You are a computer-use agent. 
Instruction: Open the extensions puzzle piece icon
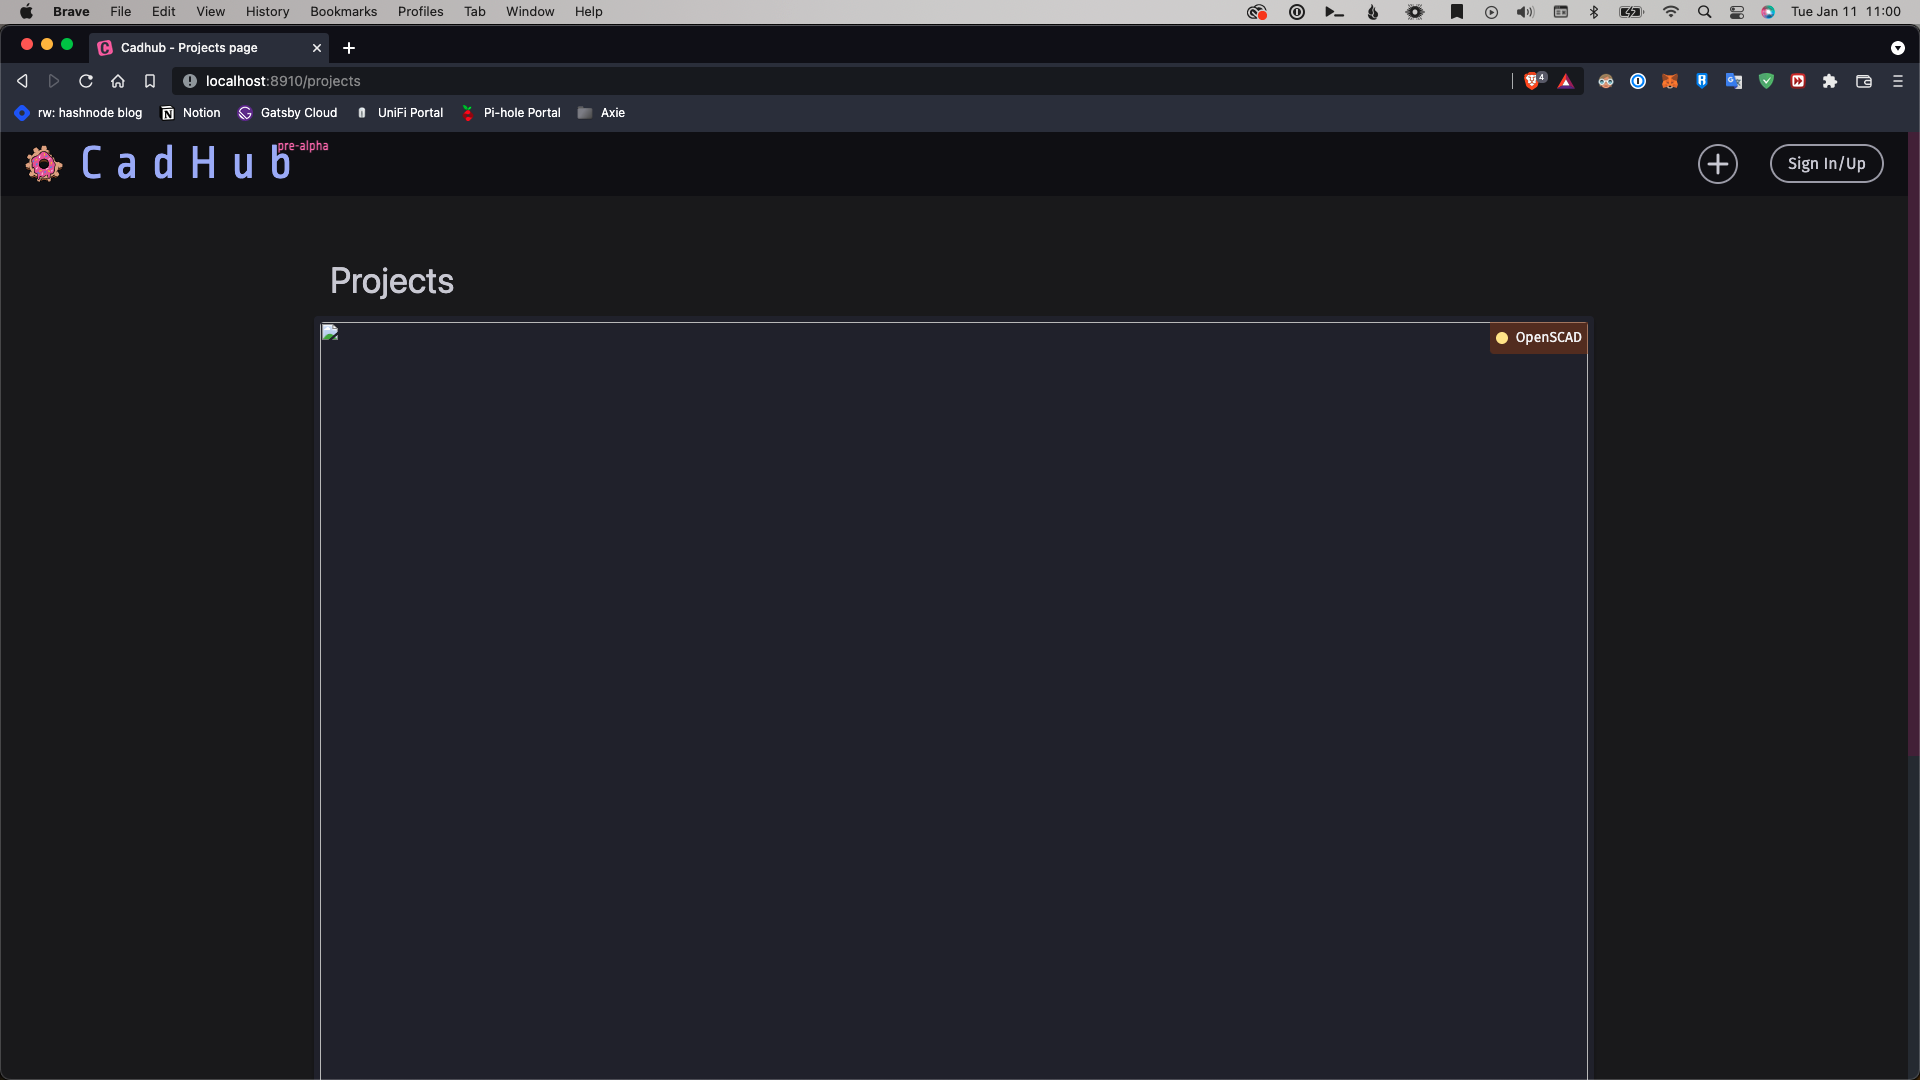click(1830, 81)
